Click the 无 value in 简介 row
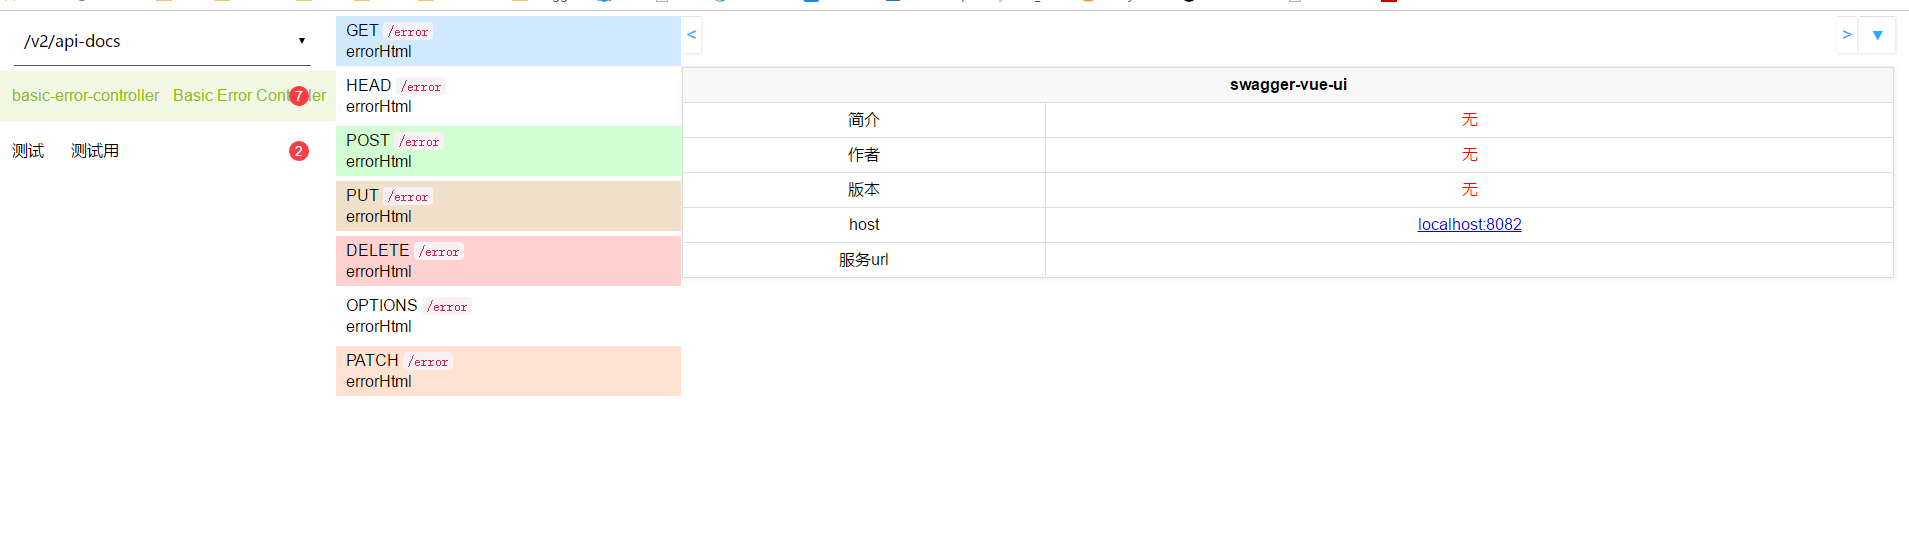This screenshot has width=1909, height=550. click(x=1469, y=120)
